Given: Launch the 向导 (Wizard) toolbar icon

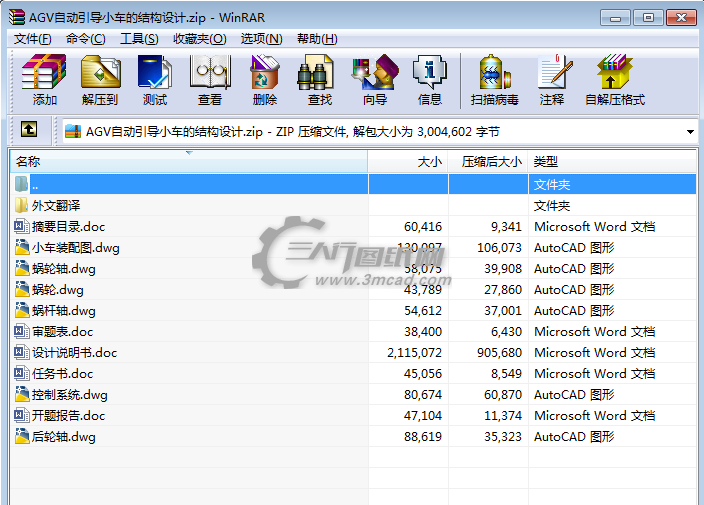Looking at the screenshot, I should pyautogui.click(x=375, y=71).
